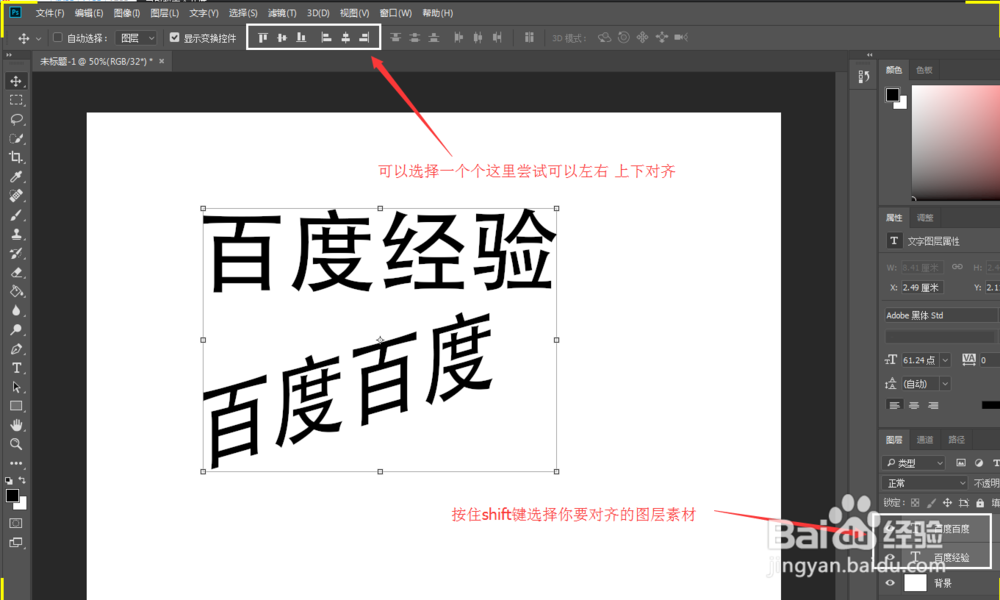Click Distribute Top Edges button
The width and height of the screenshot is (1000, 600).
(395, 38)
